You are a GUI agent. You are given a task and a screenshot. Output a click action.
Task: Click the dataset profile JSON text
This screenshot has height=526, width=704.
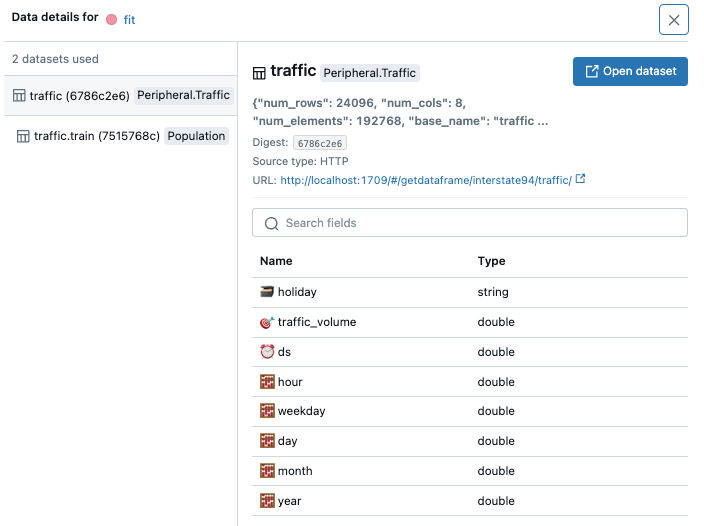click(x=400, y=112)
